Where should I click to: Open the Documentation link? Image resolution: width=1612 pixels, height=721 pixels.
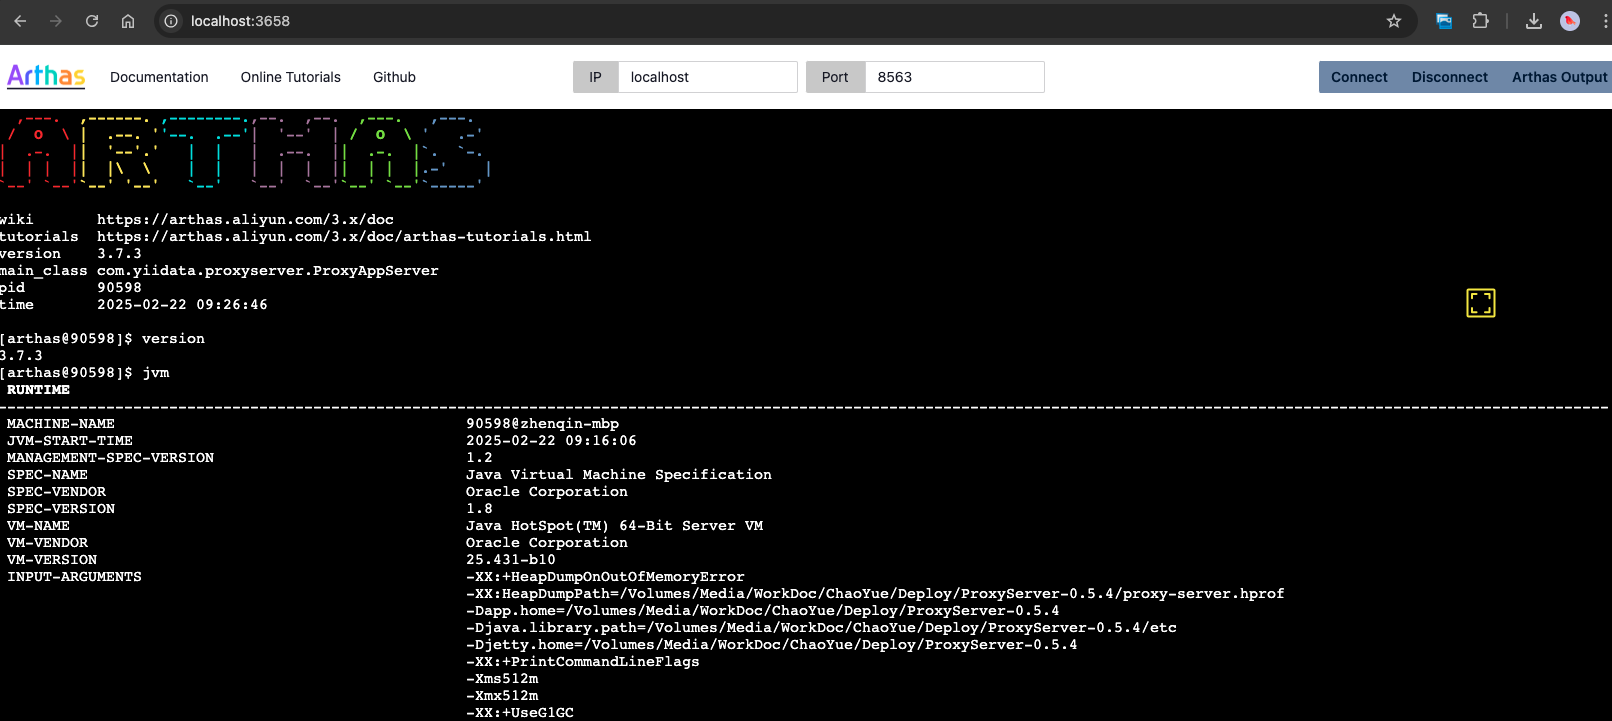pyautogui.click(x=159, y=77)
